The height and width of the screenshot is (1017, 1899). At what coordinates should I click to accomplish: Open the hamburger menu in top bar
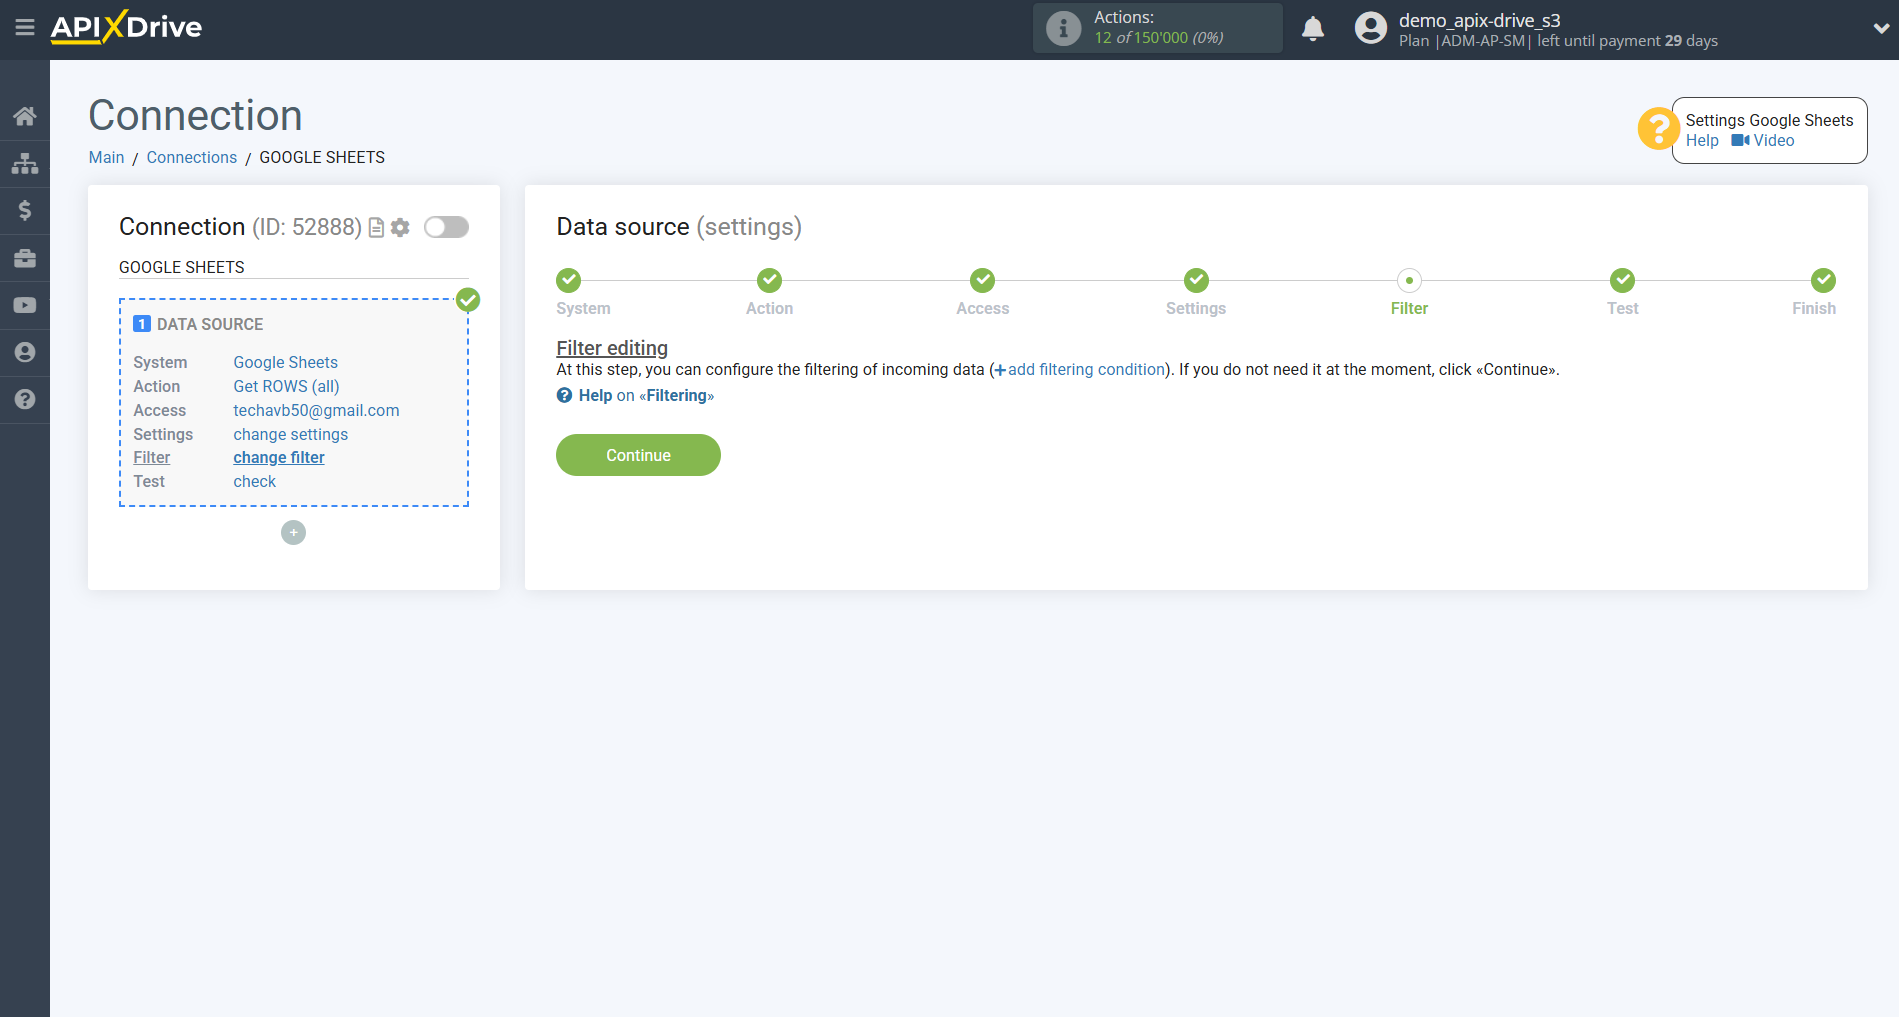click(x=25, y=27)
